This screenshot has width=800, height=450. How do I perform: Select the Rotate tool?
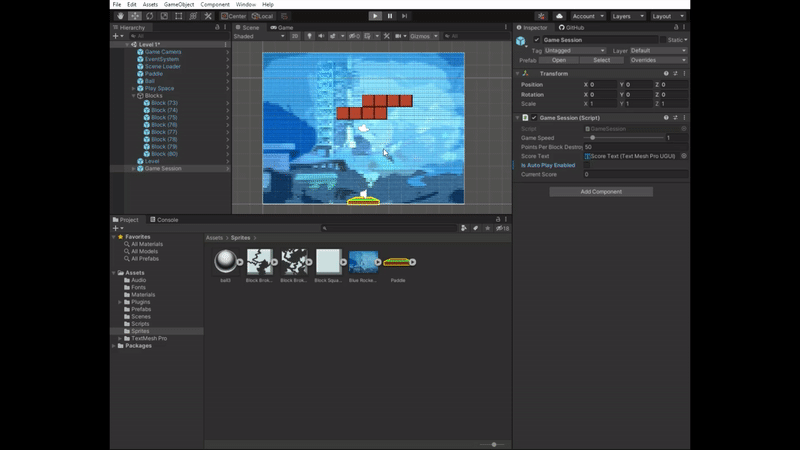[x=149, y=16]
